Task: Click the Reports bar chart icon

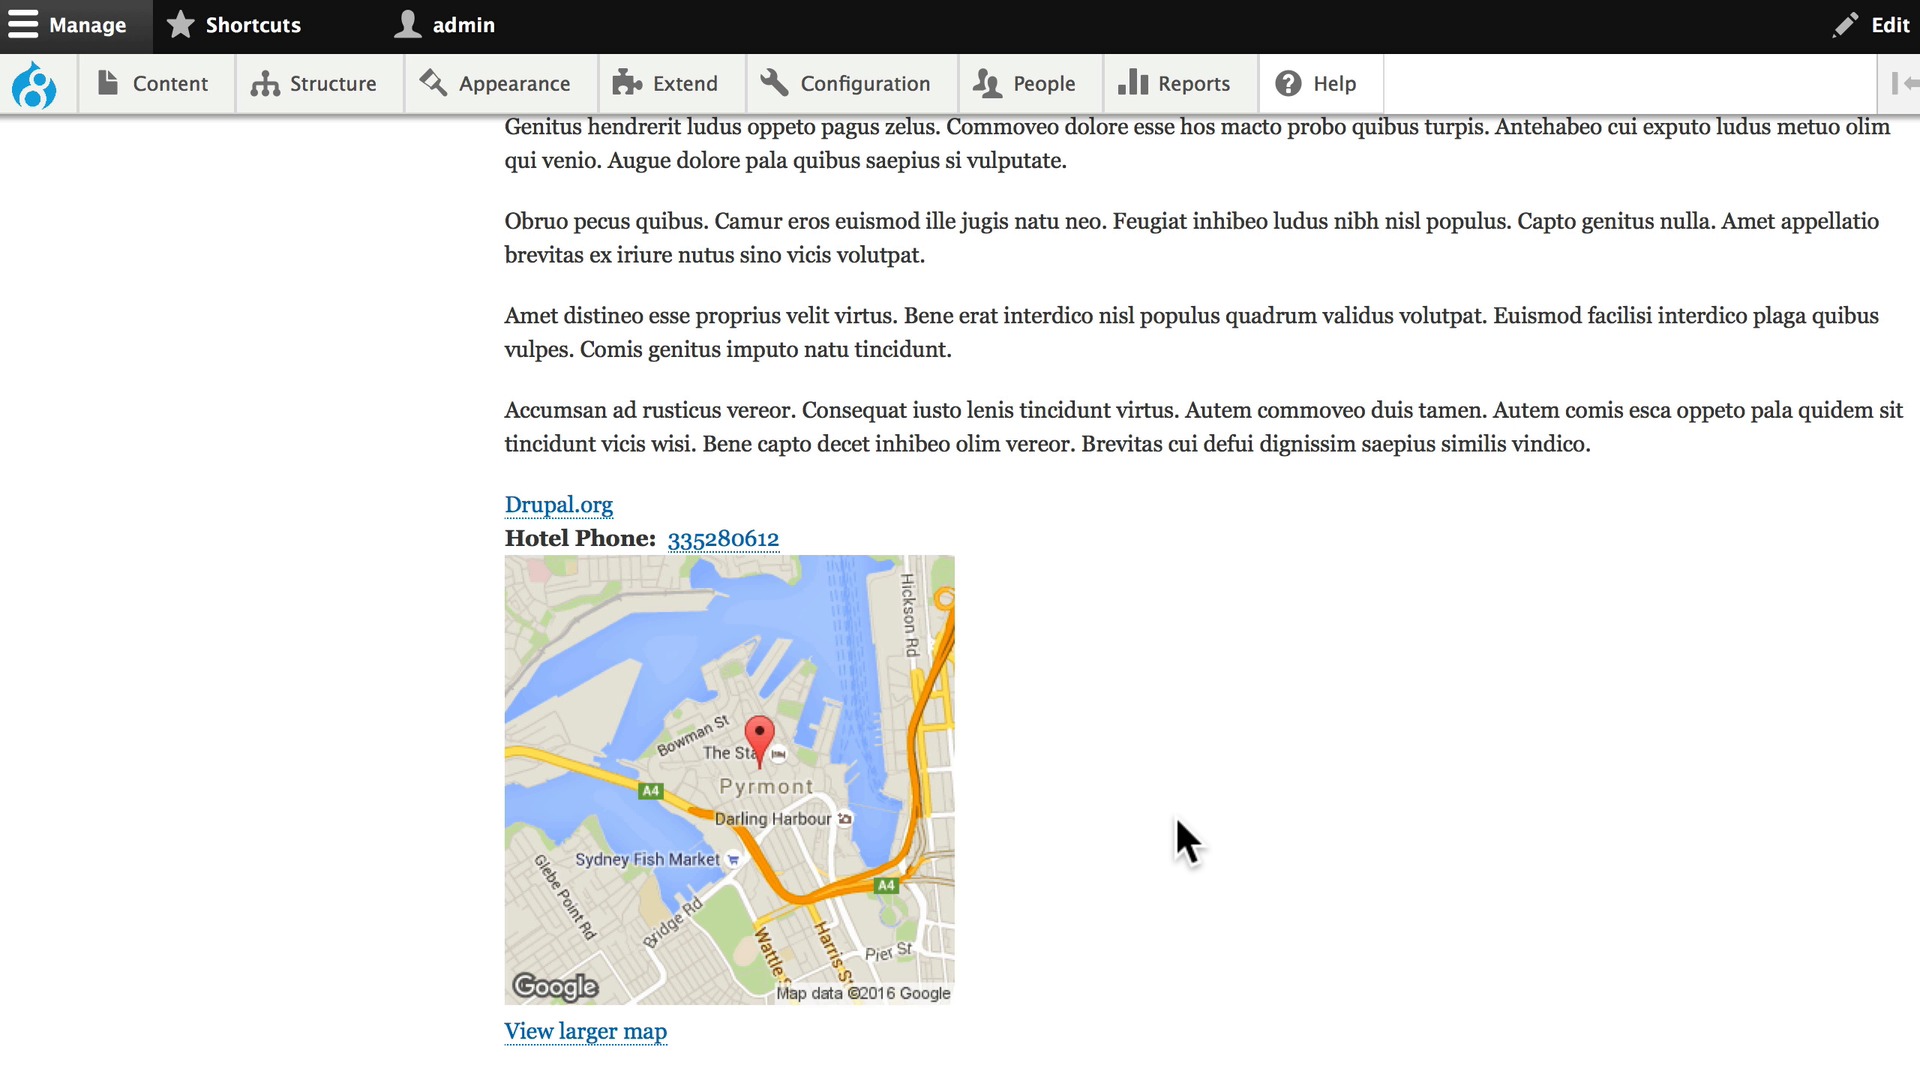Action: tap(1132, 82)
